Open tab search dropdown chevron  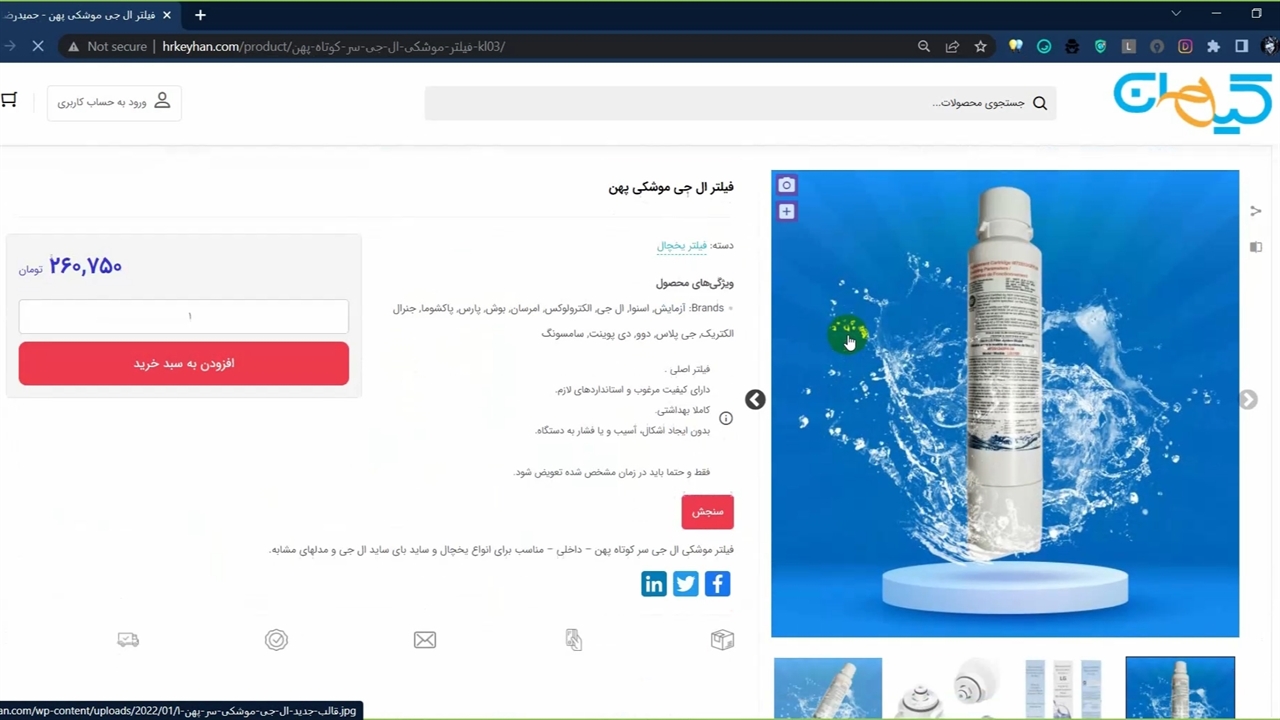[x=1176, y=14]
